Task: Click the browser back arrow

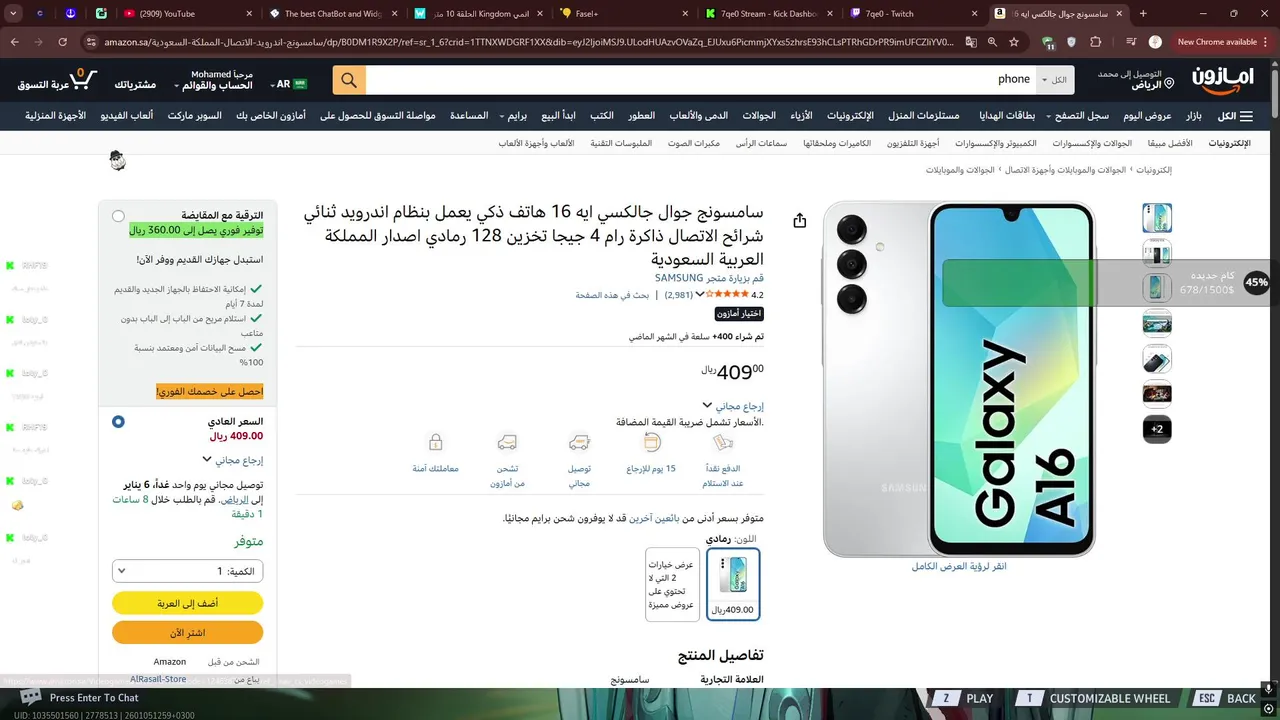Action: point(15,42)
